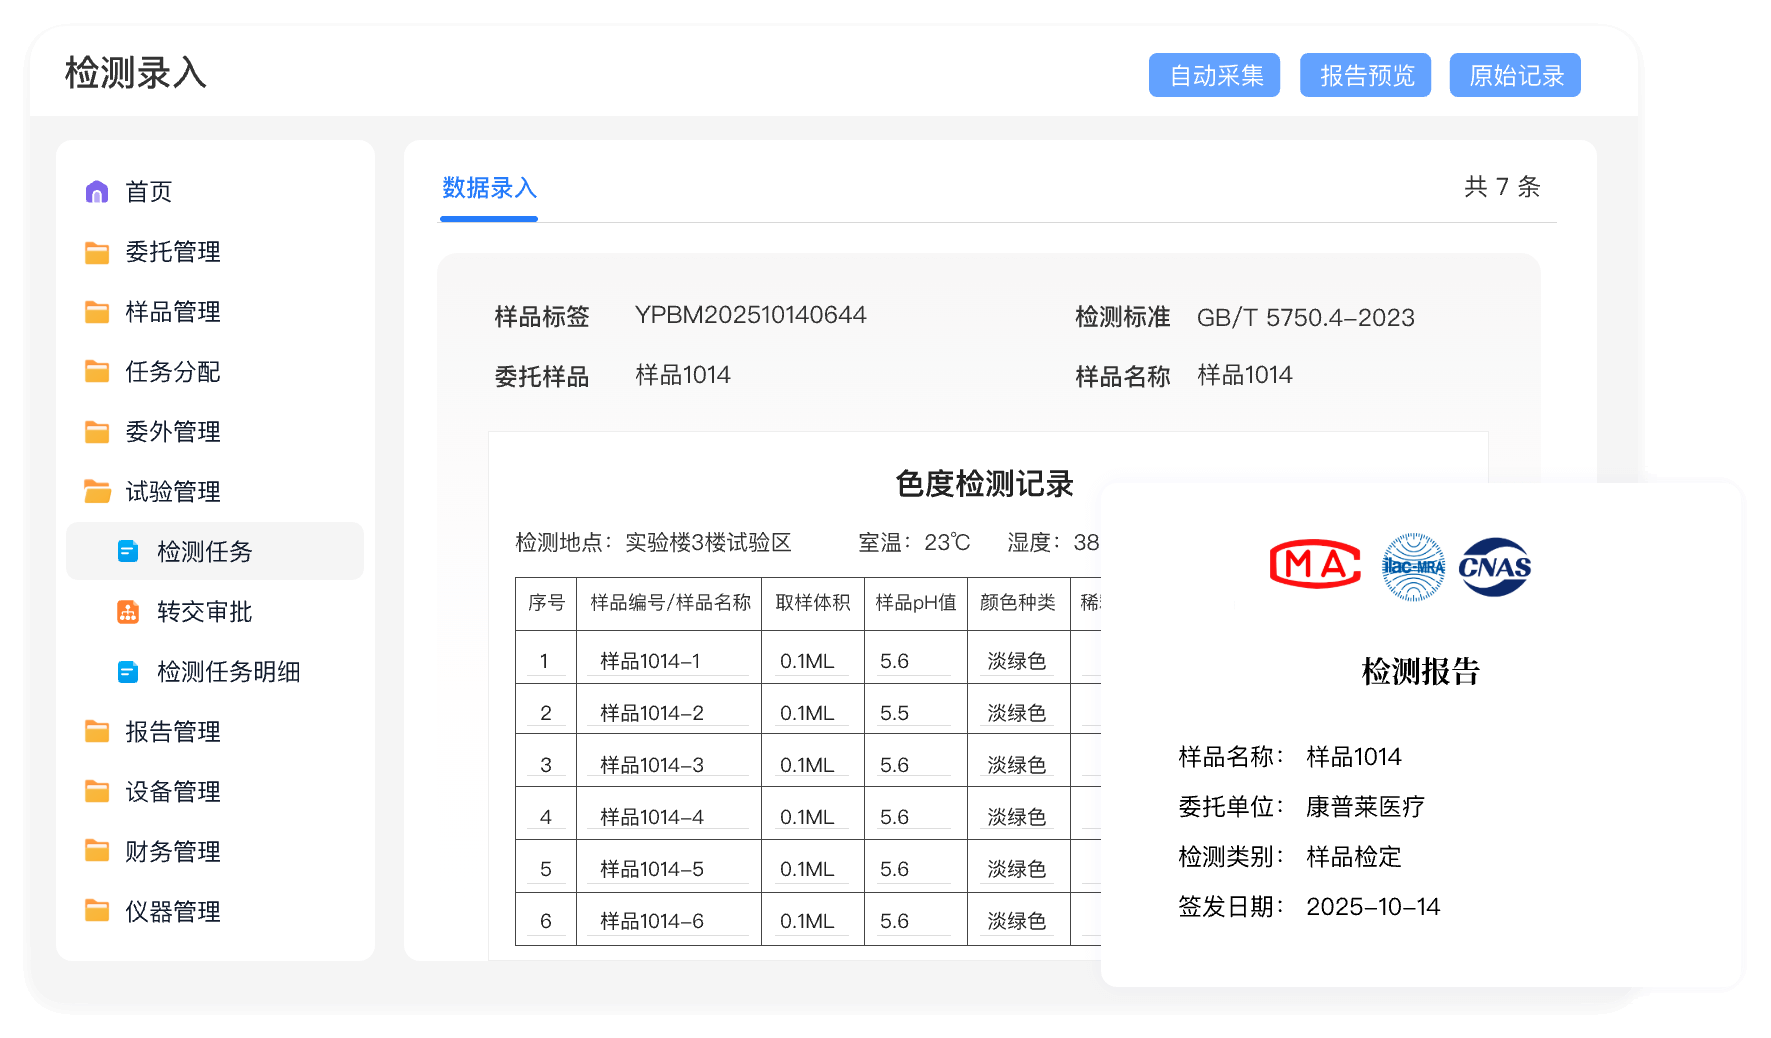1771x1038 pixels.
Task: Open 报告预览 report preview
Action: point(1365,76)
